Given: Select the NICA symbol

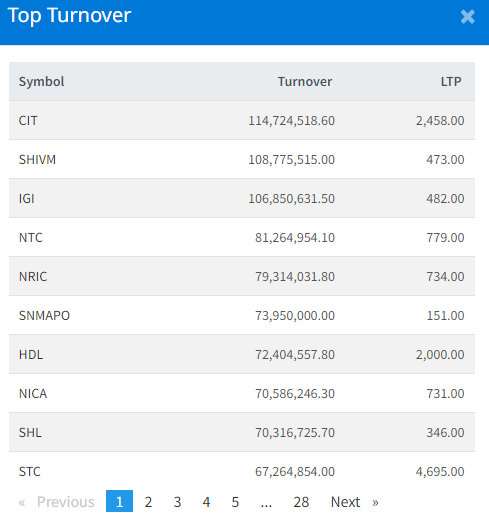Looking at the screenshot, I should pos(33,393).
